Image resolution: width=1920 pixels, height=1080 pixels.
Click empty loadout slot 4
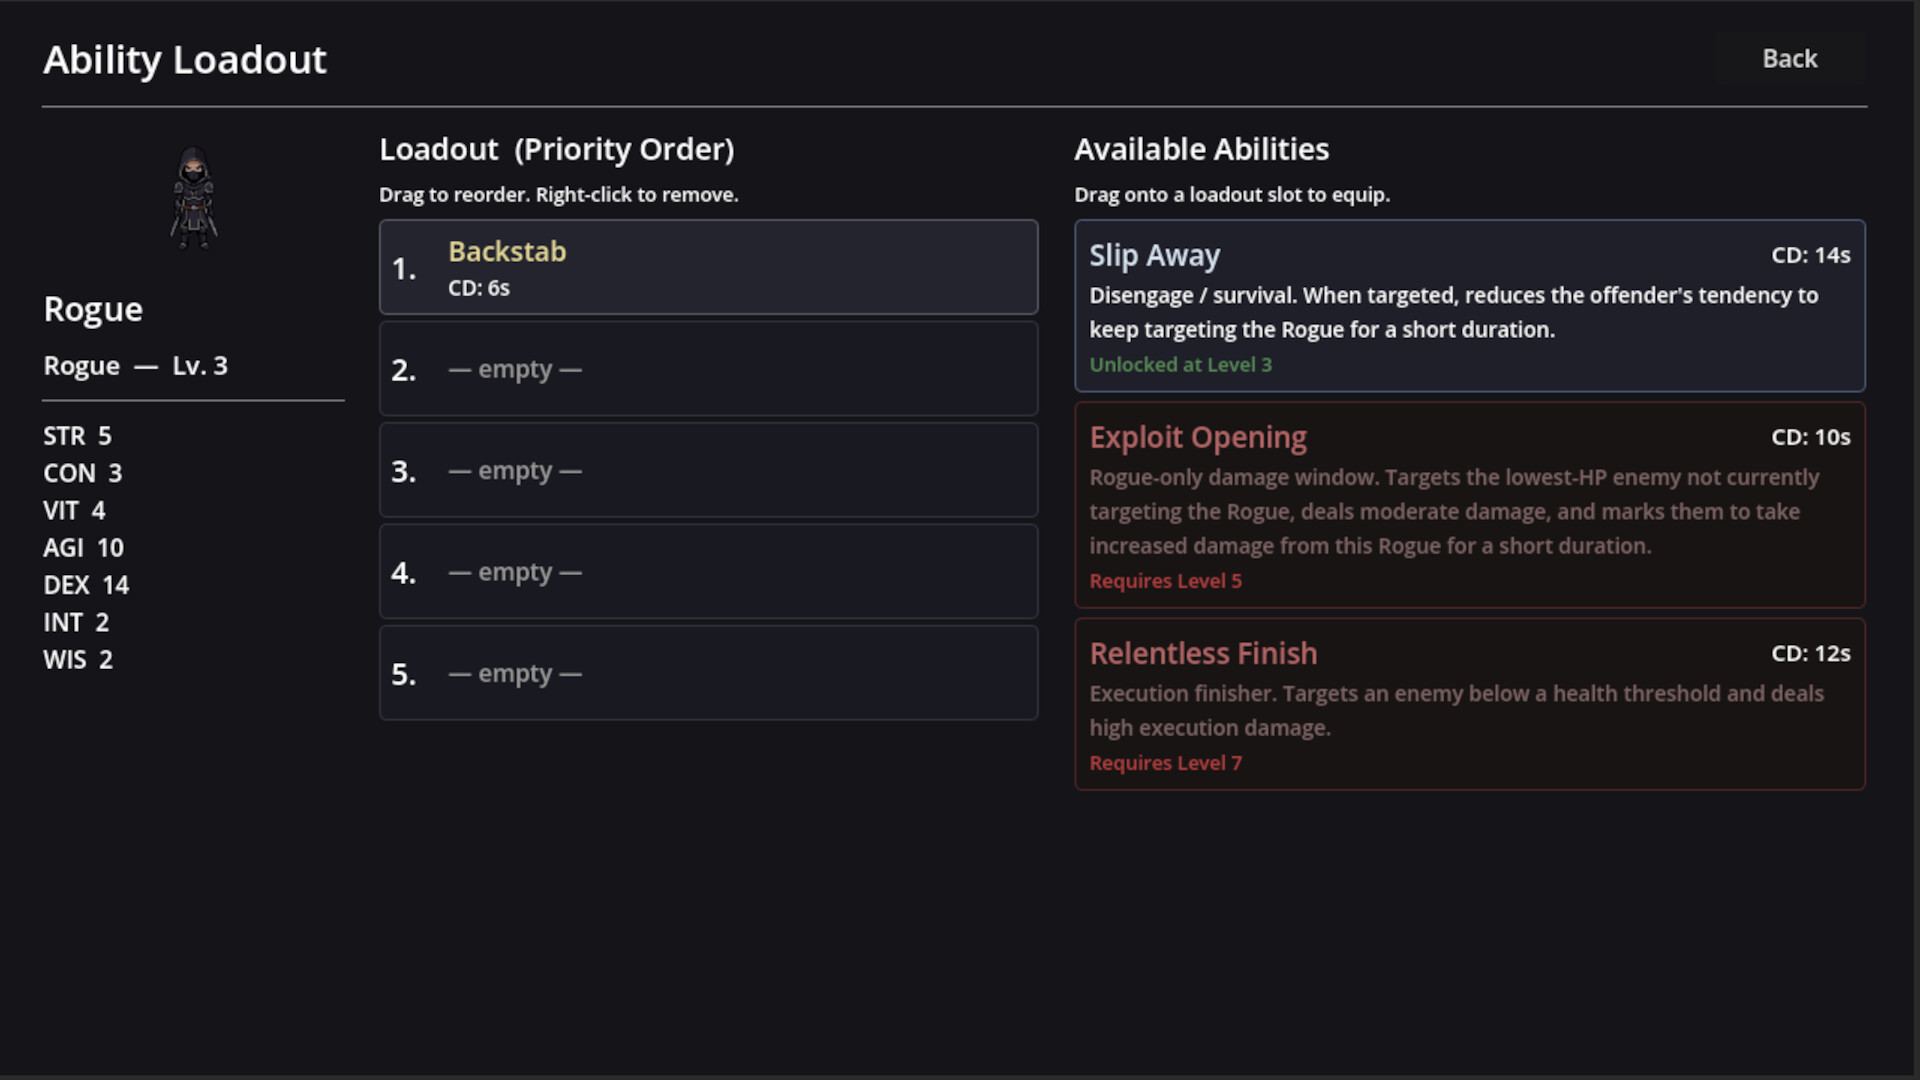click(708, 572)
